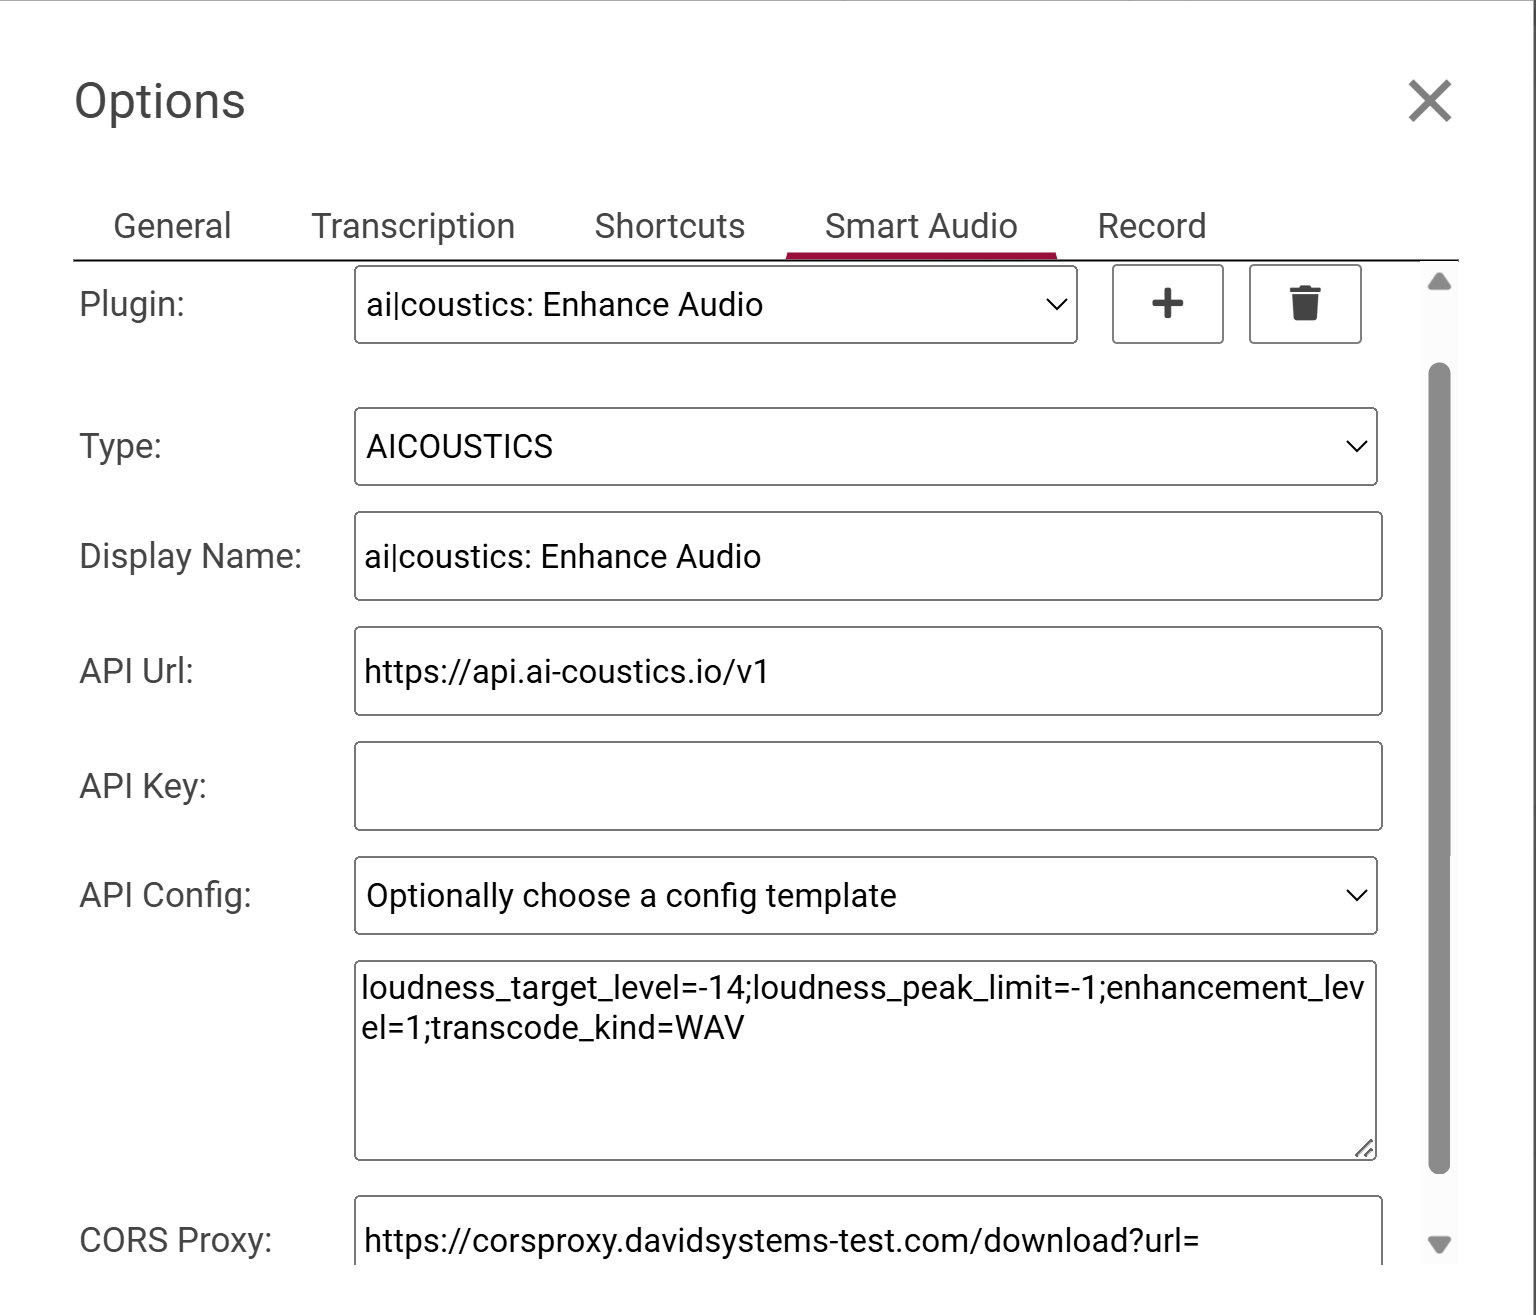Expand the Type dropdown showing AICOUSTICS

click(x=865, y=446)
